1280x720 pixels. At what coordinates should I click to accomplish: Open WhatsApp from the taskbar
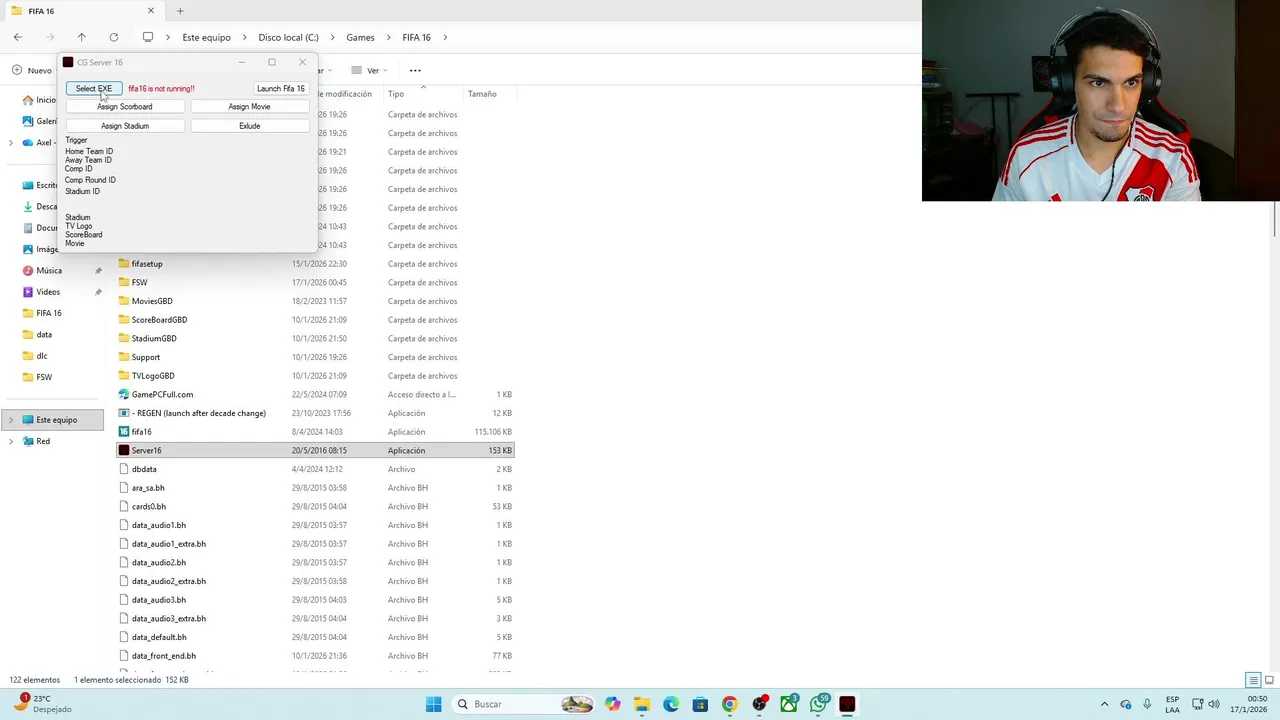tap(819, 704)
